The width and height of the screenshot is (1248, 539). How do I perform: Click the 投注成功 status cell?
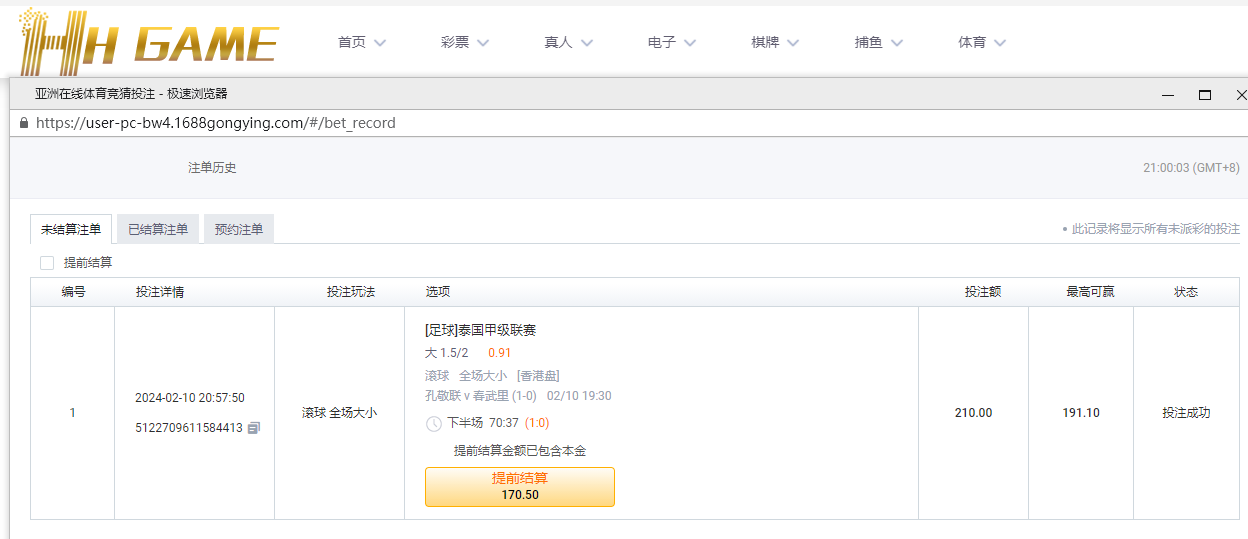coord(1186,413)
